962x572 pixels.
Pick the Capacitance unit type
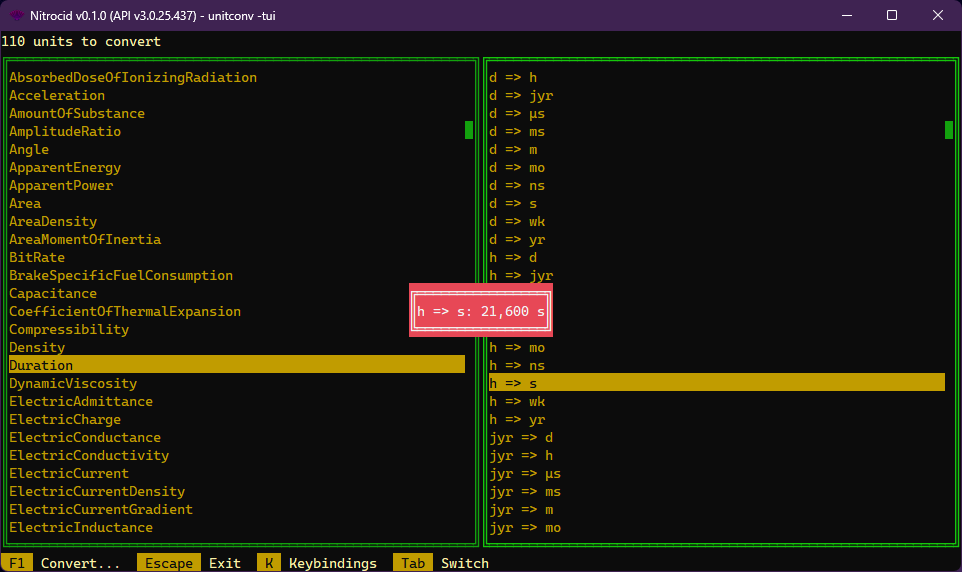[53, 294]
